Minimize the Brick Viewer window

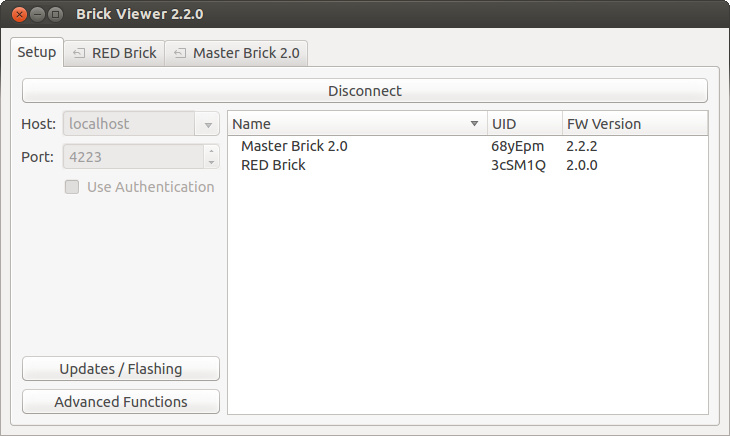37,14
